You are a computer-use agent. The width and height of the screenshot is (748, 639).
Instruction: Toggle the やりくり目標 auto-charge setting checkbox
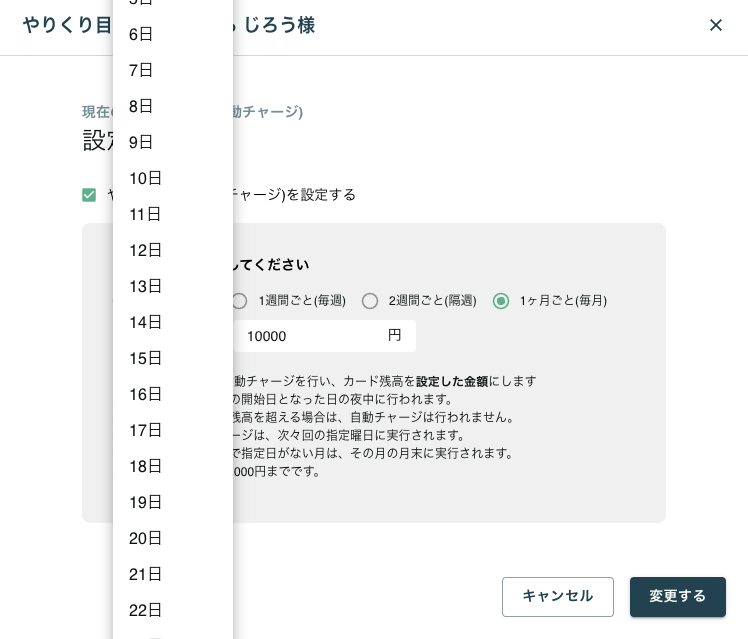click(89, 195)
